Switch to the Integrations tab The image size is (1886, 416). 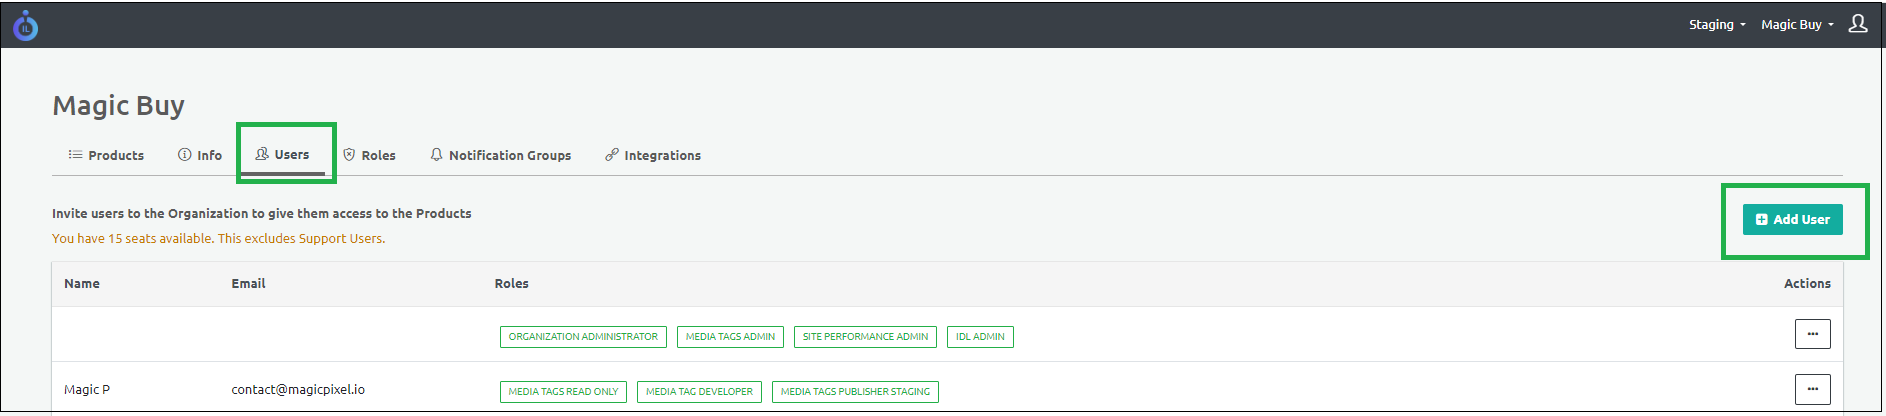[x=653, y=155]
